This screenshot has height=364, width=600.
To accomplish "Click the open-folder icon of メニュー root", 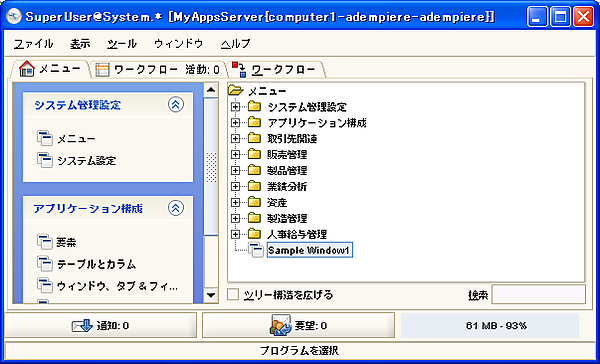I will coord(236,91).
